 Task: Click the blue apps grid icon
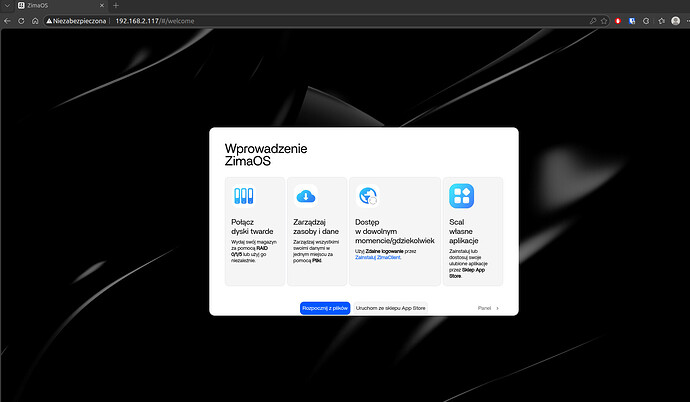[461, 196]
